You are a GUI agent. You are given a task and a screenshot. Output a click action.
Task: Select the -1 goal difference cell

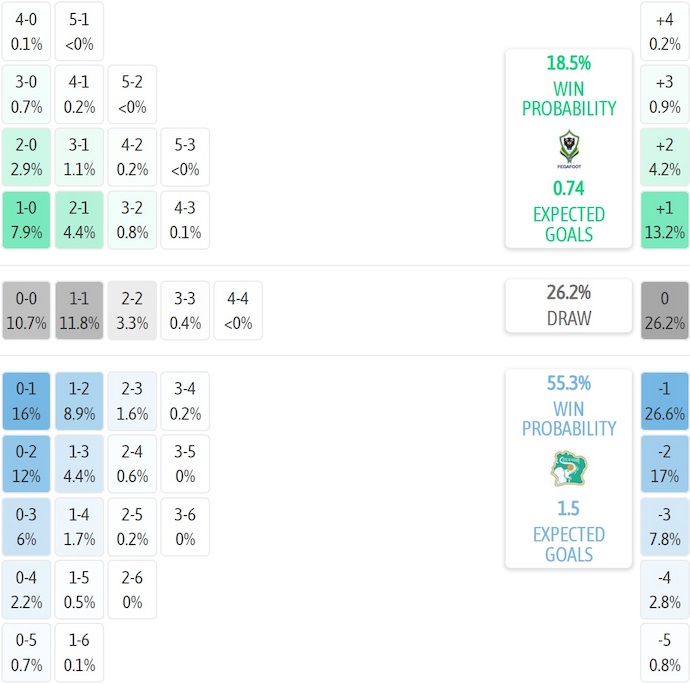click(x=665, y=400)
